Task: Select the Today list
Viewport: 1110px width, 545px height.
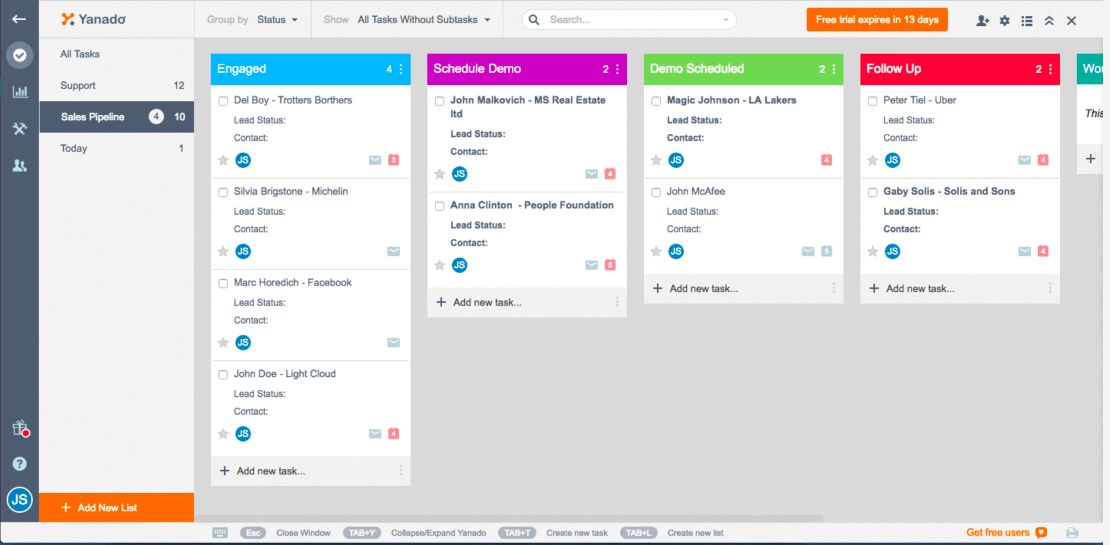Action: (116, 149)
